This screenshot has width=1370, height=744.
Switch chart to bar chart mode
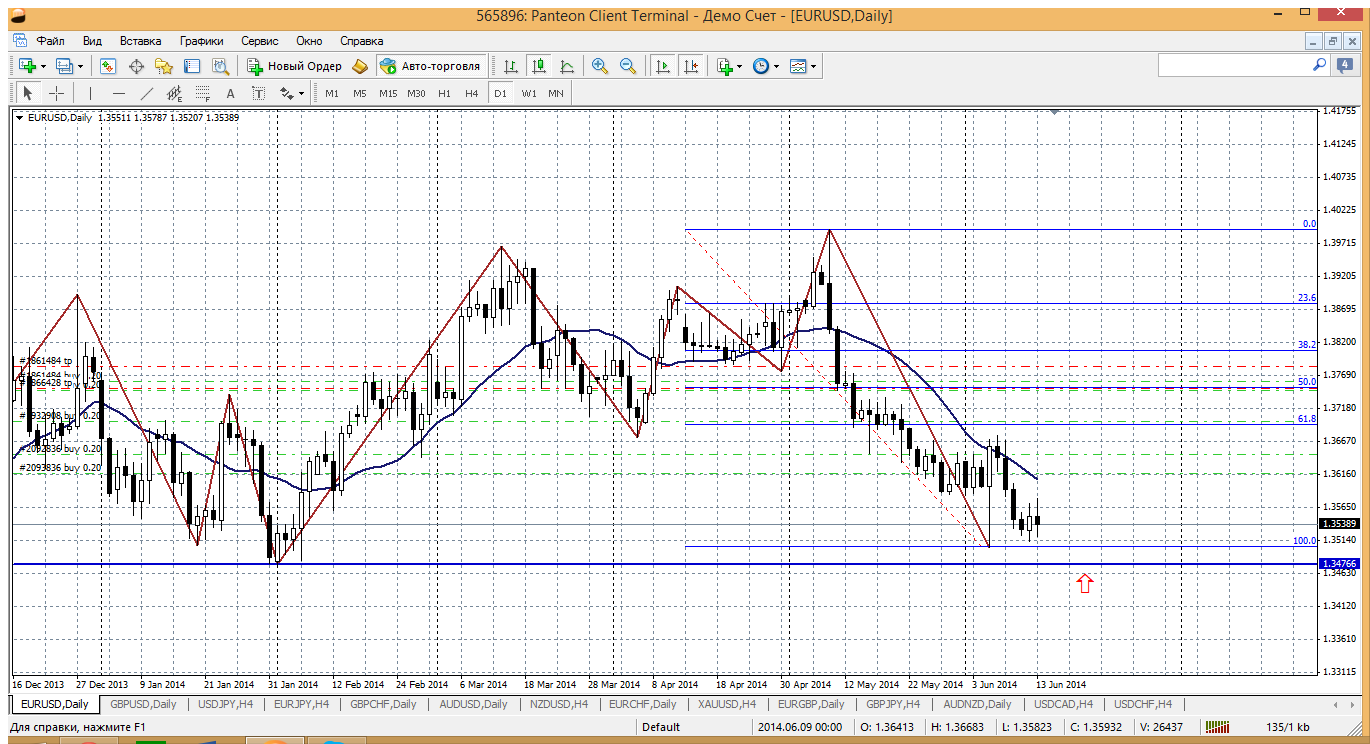(x=511, y=66)
